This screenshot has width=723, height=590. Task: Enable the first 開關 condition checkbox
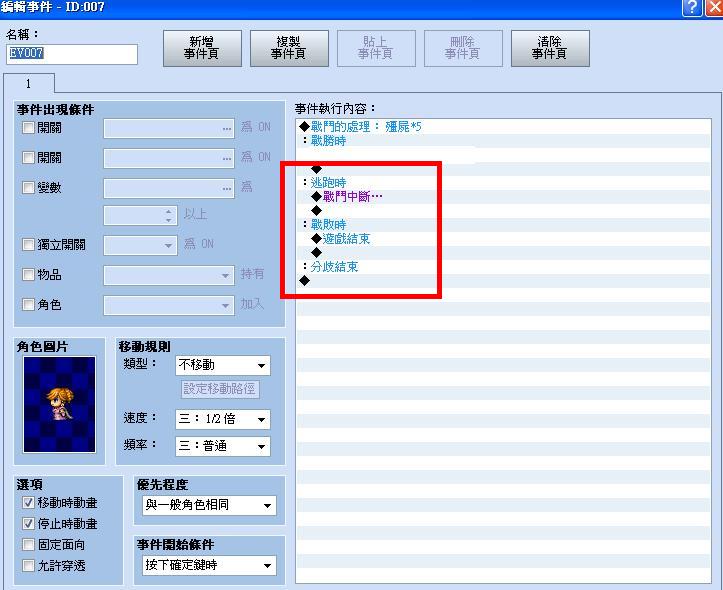[28, 128]
